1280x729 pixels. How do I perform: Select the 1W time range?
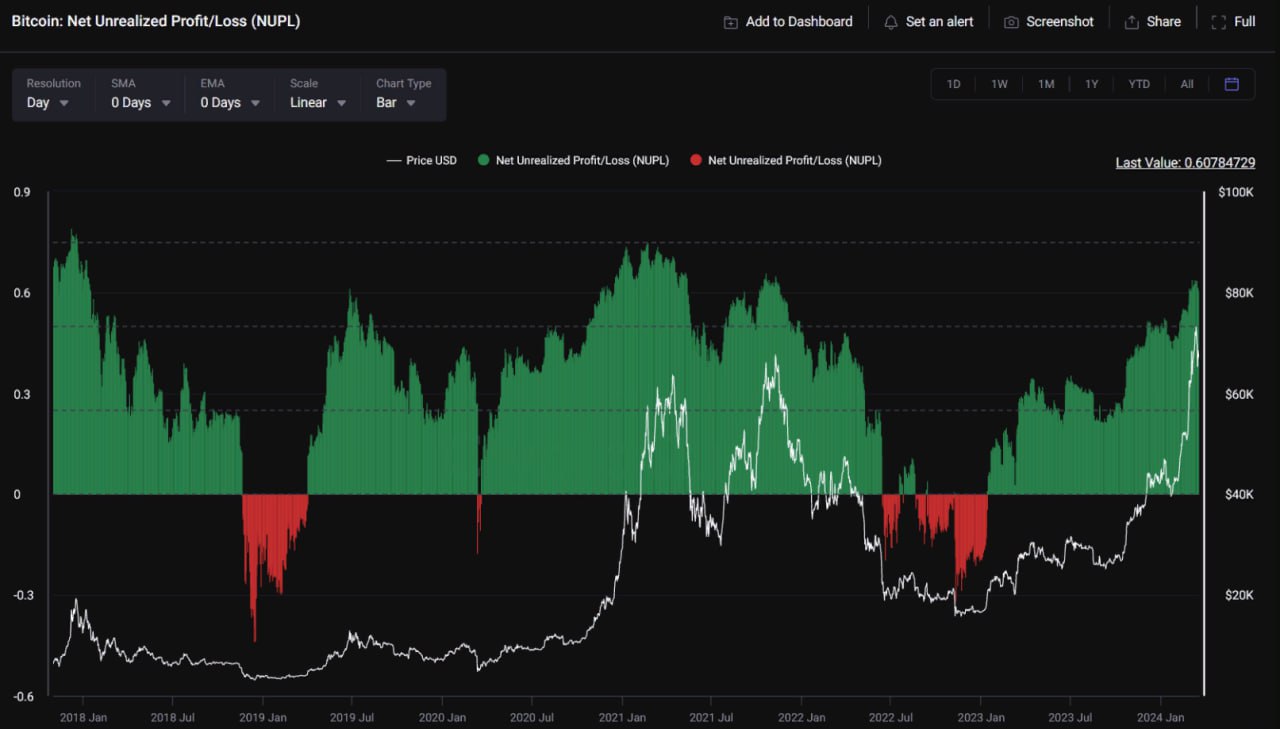tap(999, 84)
